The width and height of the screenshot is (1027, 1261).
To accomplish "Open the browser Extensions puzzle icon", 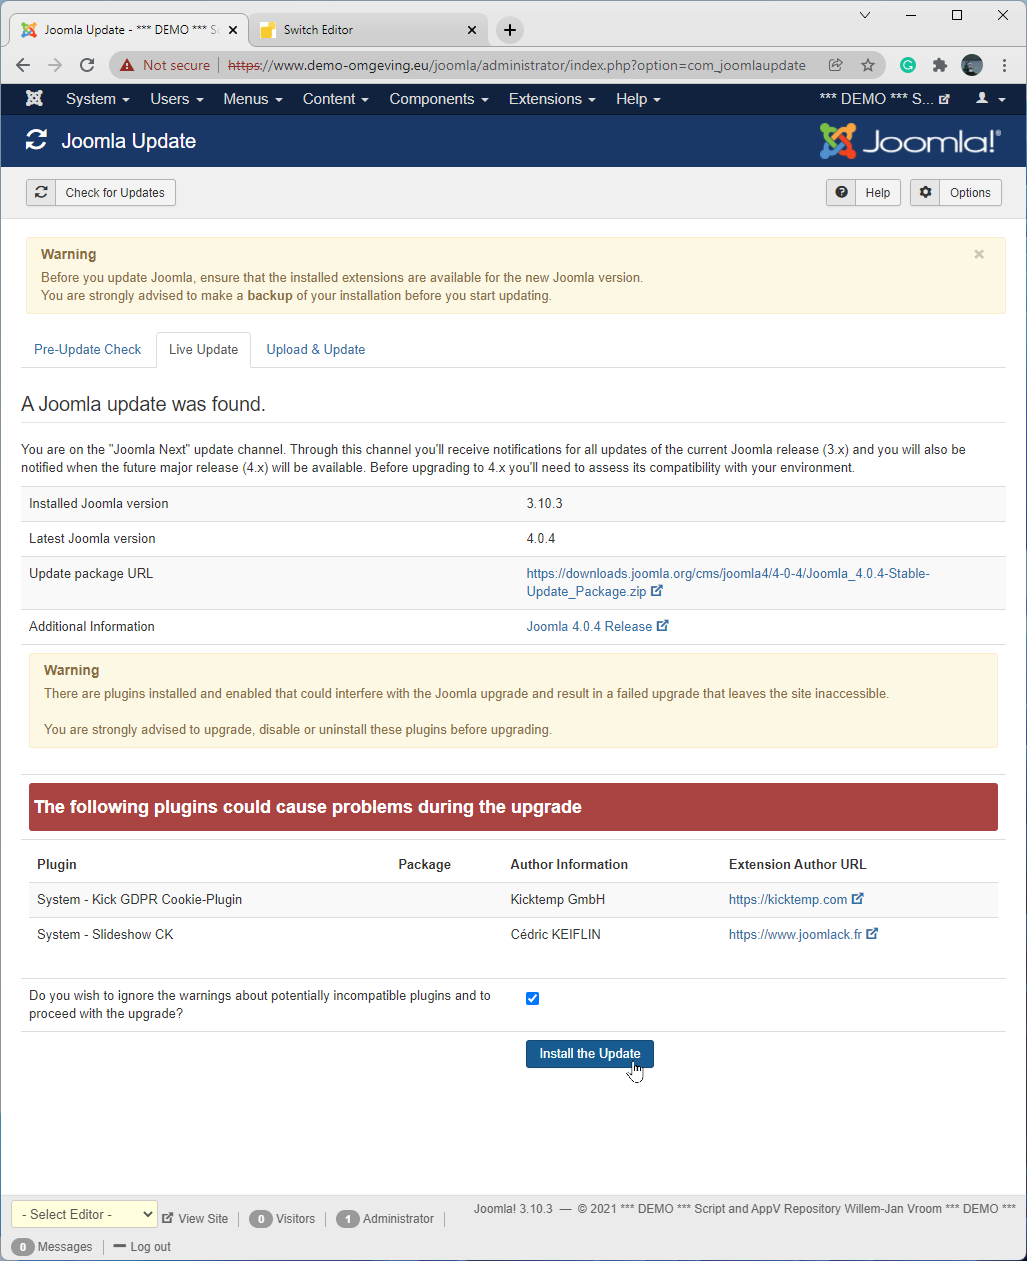I will coord(939,65).
